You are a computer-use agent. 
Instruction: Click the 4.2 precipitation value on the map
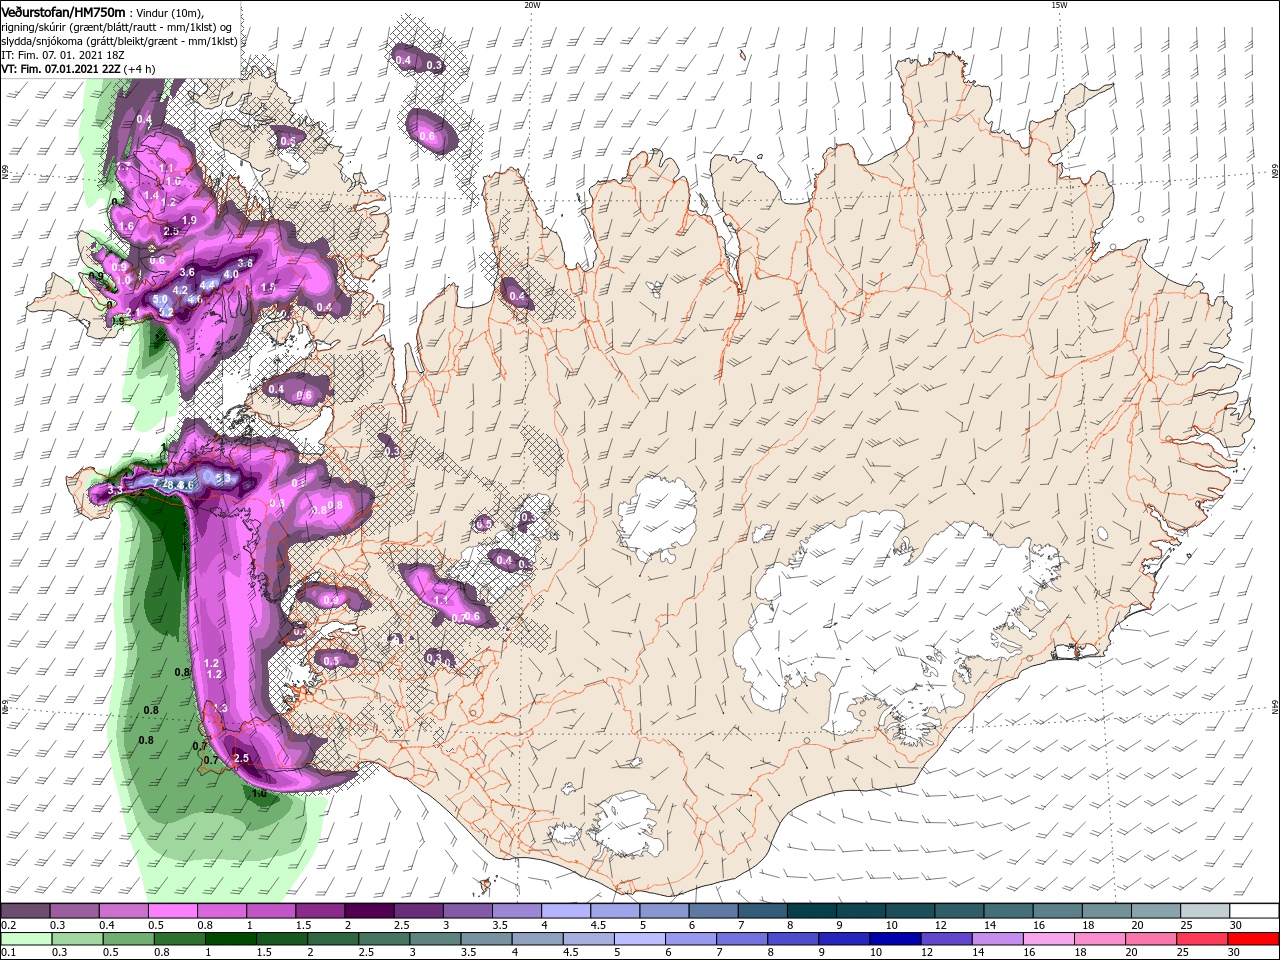pyautogui.click(x=180, y=290)
